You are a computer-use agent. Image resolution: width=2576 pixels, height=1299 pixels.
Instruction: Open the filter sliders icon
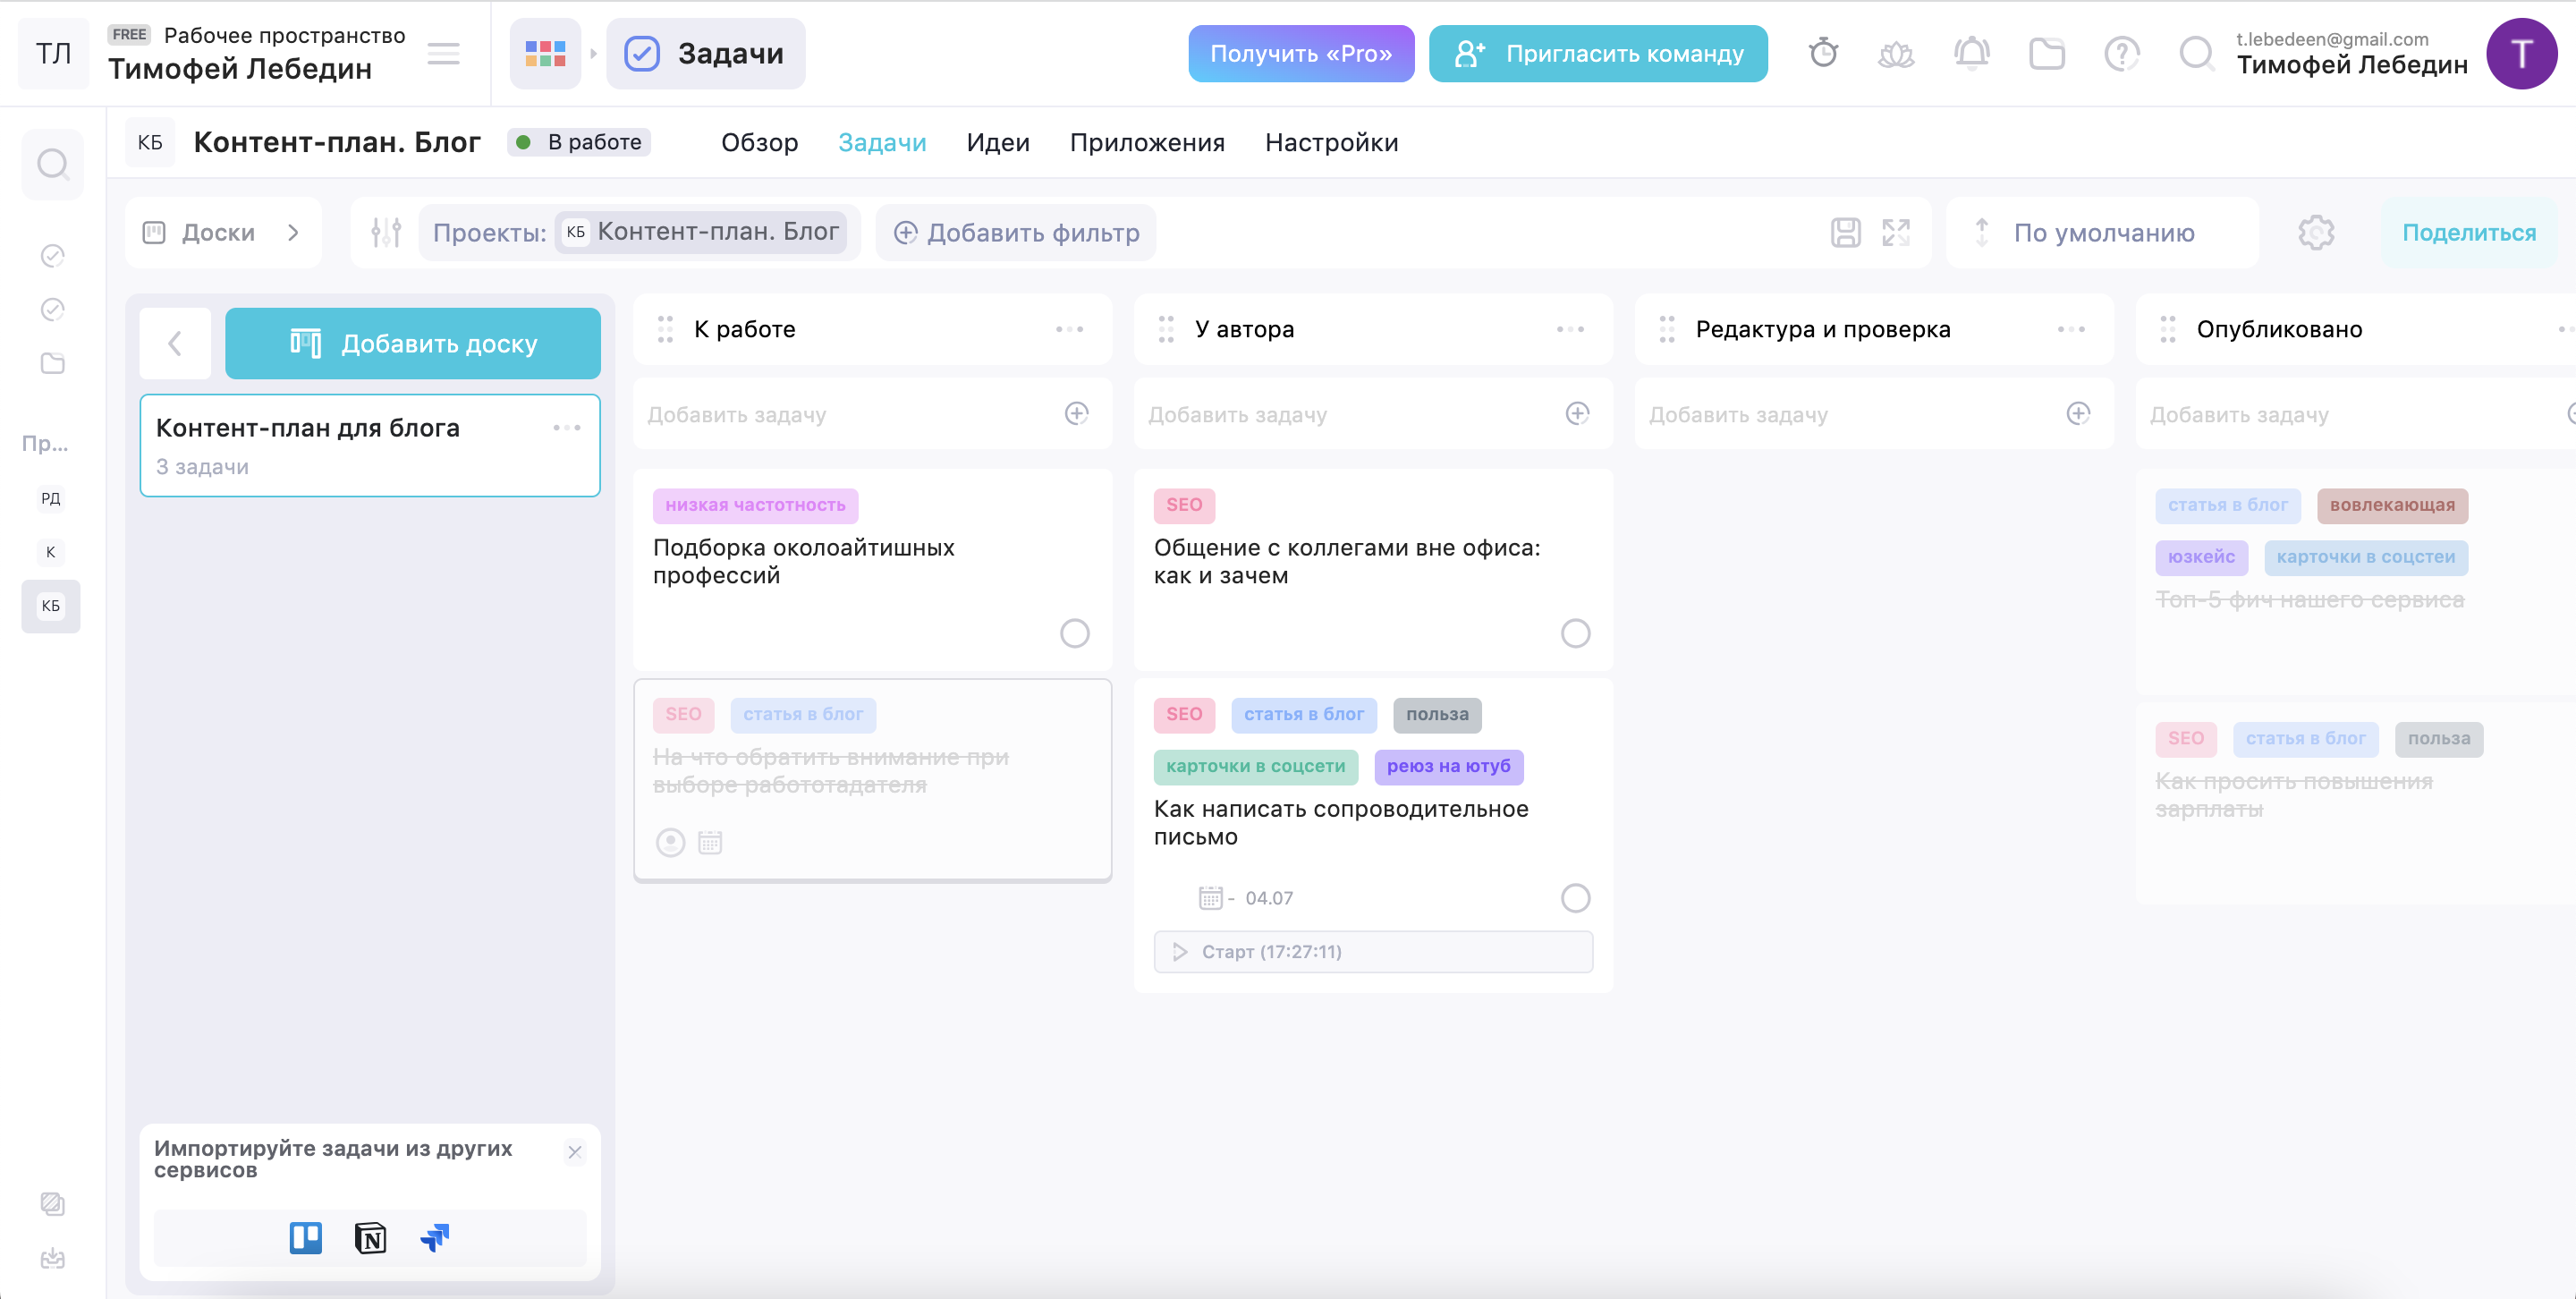(x=386, y=232)
